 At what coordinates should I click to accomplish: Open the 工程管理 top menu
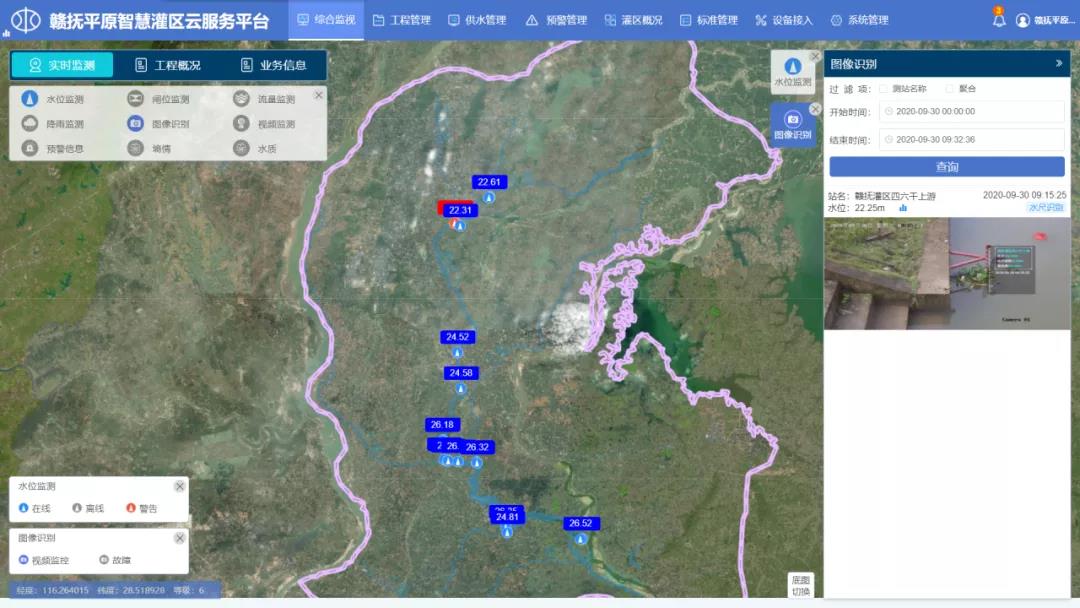tap(401, 20)
